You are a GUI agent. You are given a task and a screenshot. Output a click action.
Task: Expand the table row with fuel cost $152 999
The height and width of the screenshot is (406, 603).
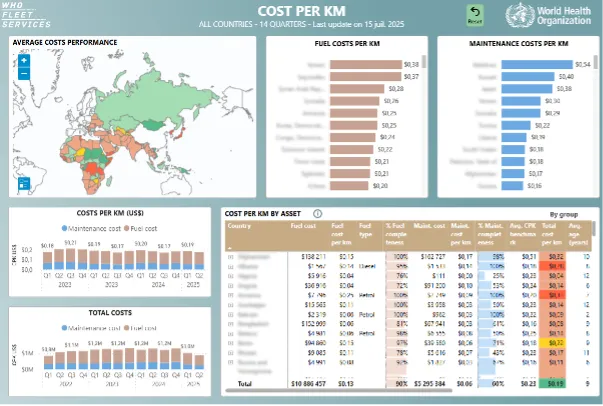(231, 324)
